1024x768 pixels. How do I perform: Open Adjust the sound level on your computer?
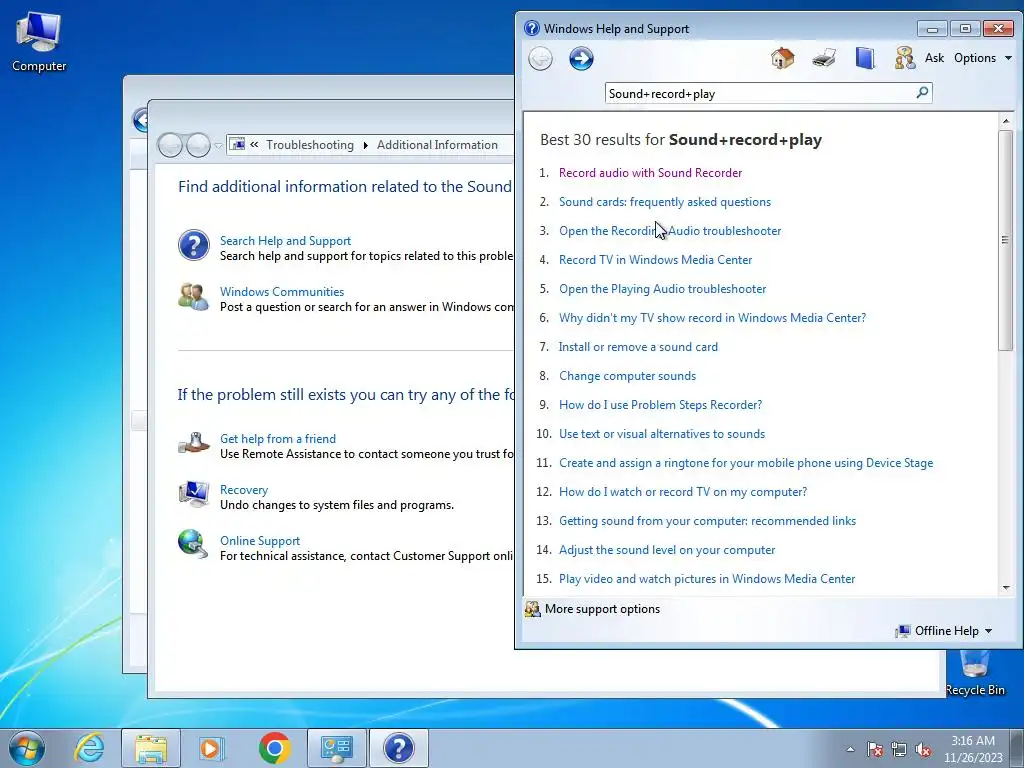point(667,550)
